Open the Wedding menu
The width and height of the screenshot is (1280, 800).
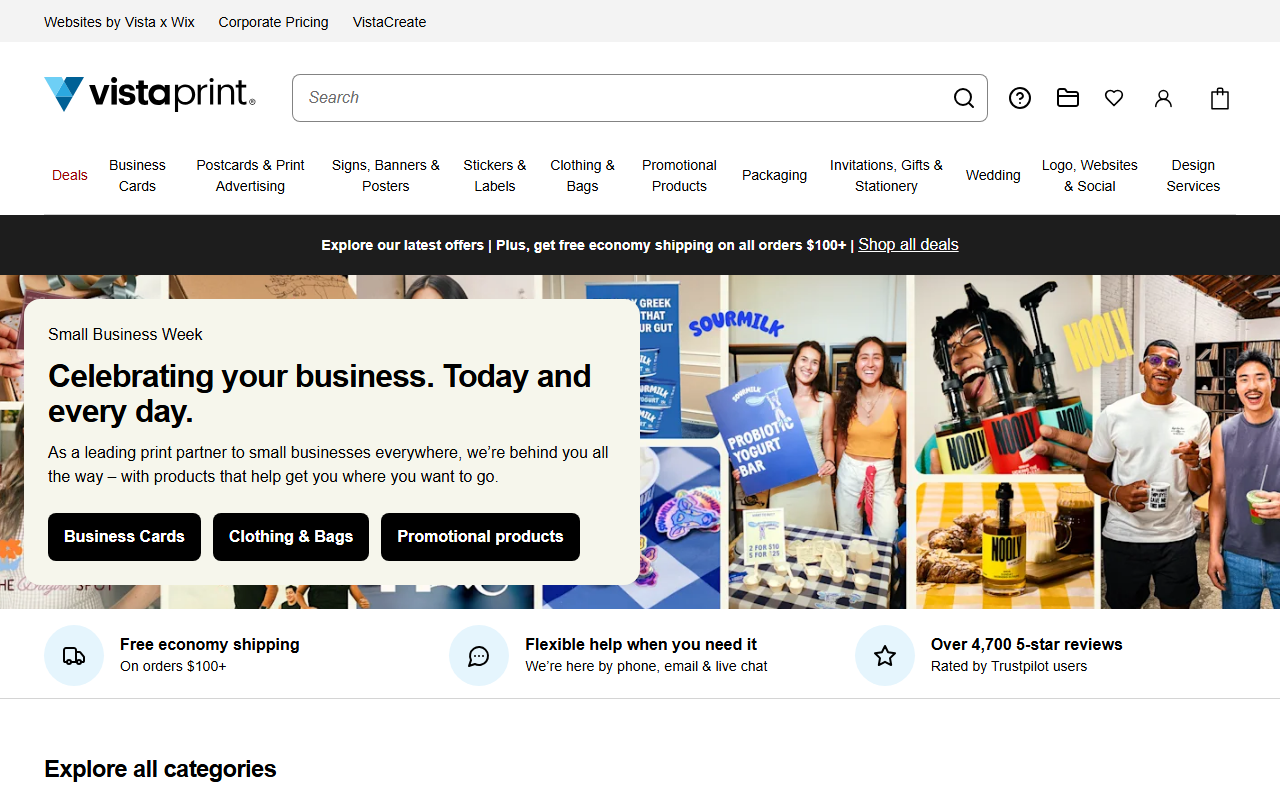(993, 175)
